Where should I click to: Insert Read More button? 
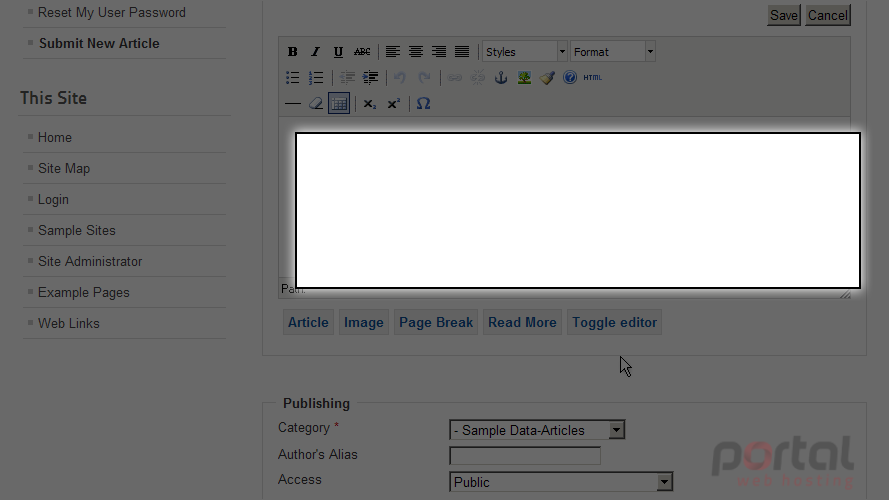pyautogui.click(x=522, y=322)
